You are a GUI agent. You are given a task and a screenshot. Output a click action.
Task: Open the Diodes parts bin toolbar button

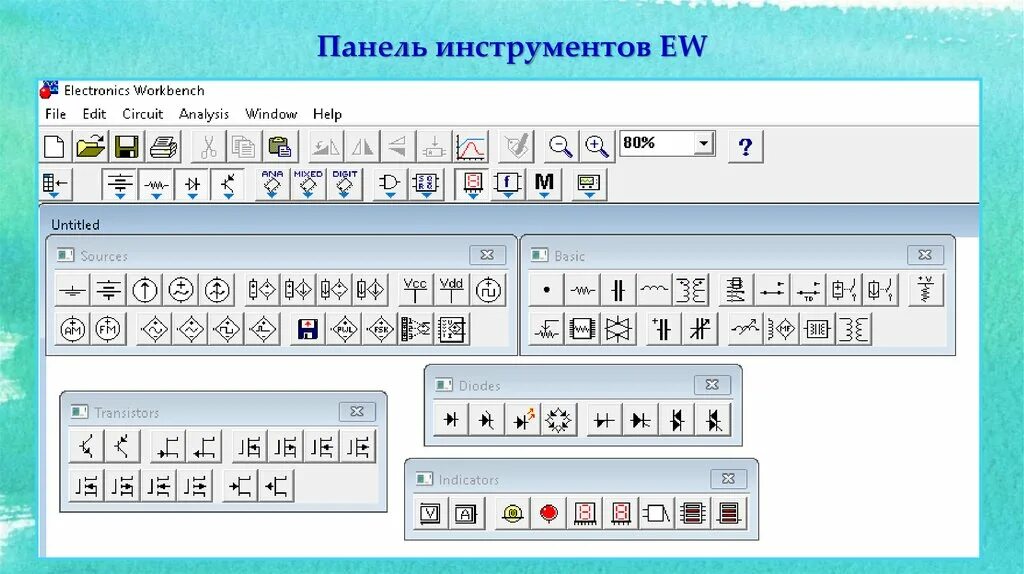[192, 184]
